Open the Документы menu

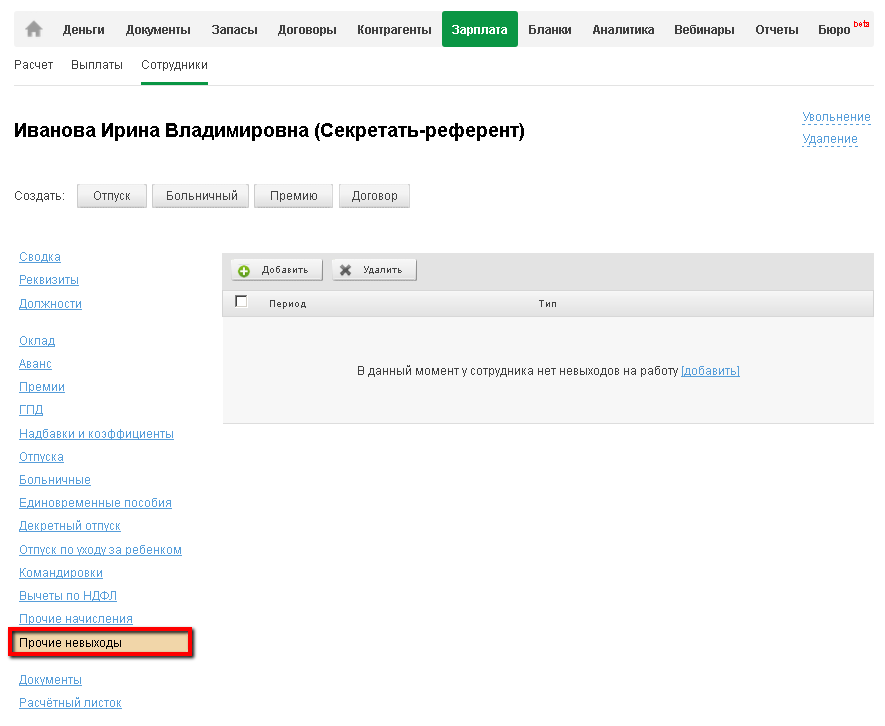[158, 29]
